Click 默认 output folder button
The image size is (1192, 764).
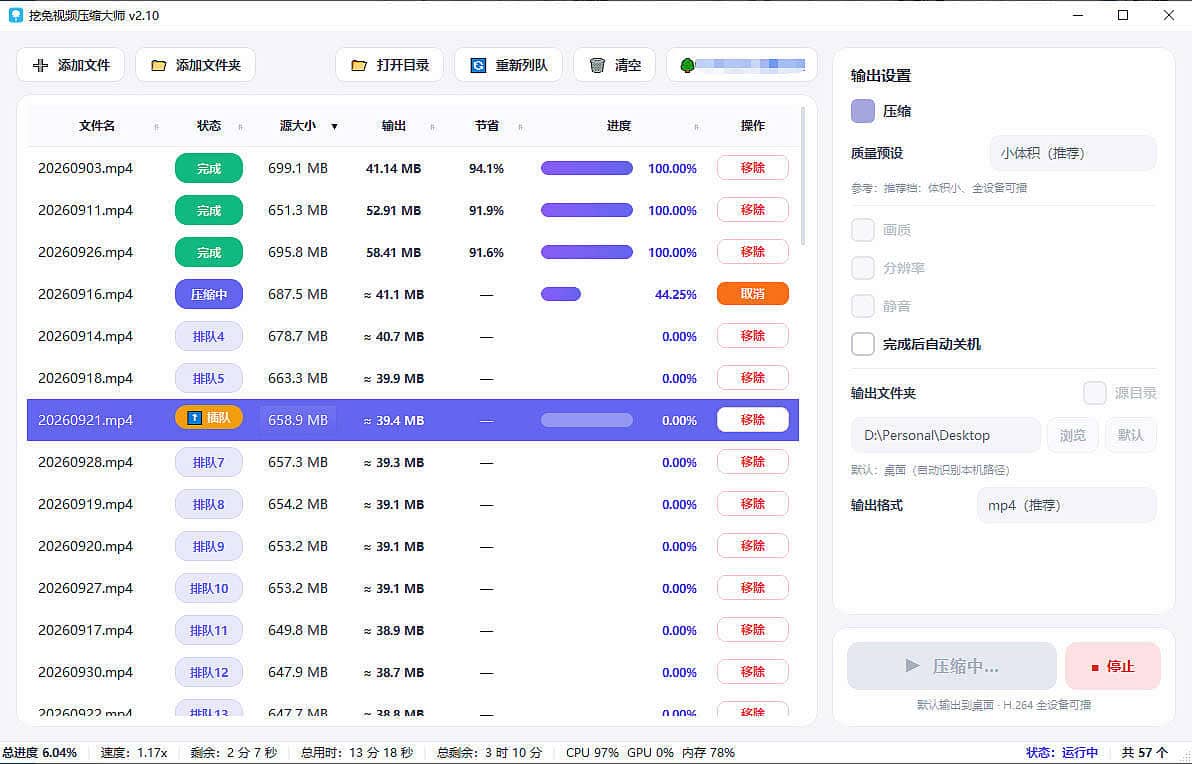(x=1130, y=435)
